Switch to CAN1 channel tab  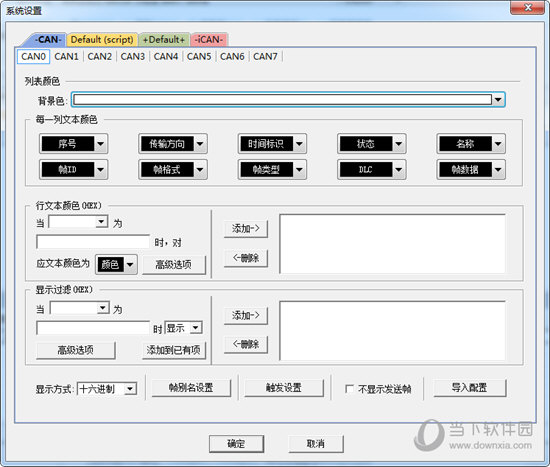pos(66,56)
